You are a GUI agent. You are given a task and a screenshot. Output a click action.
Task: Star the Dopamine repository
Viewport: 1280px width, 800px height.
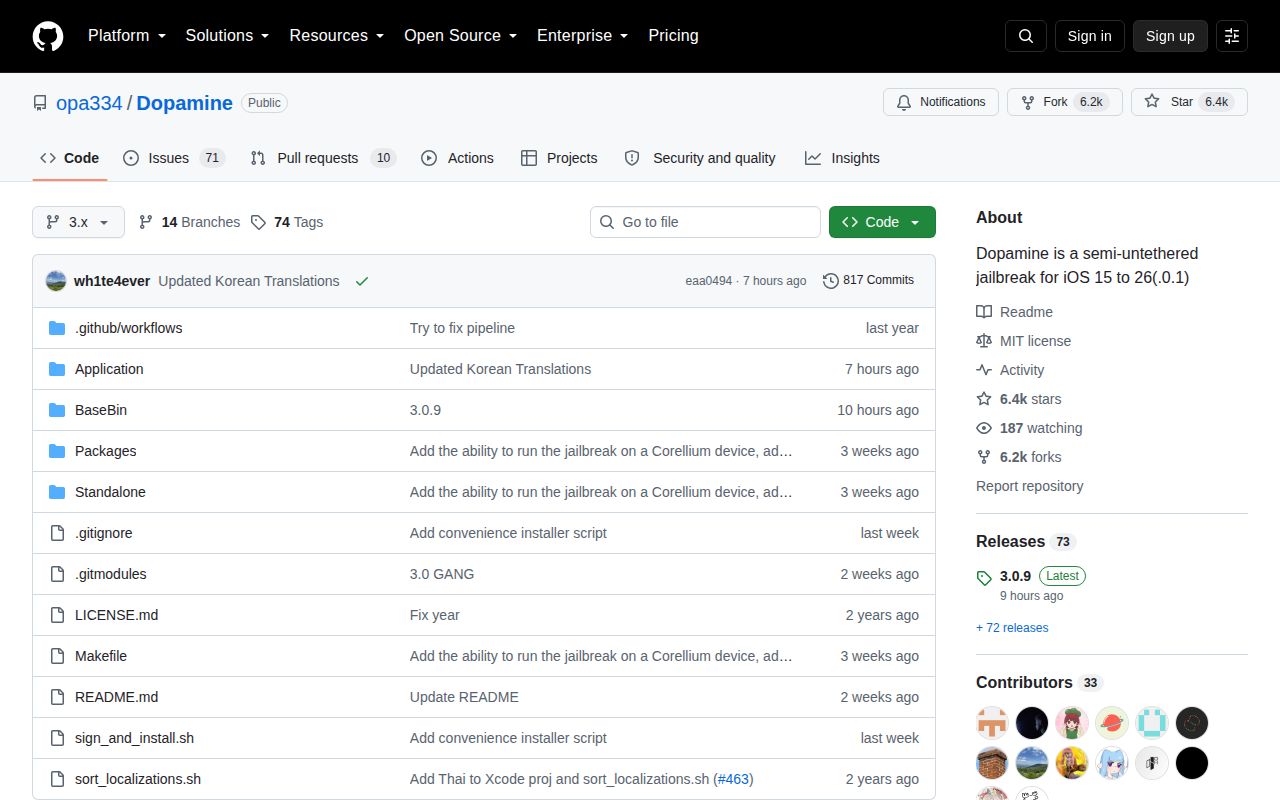(x=1189, y=102)
